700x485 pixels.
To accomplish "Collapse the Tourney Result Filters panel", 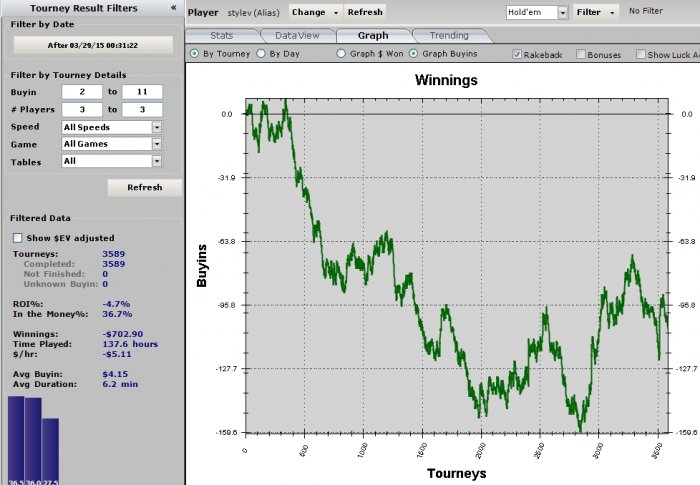I will tap(174, 8).
